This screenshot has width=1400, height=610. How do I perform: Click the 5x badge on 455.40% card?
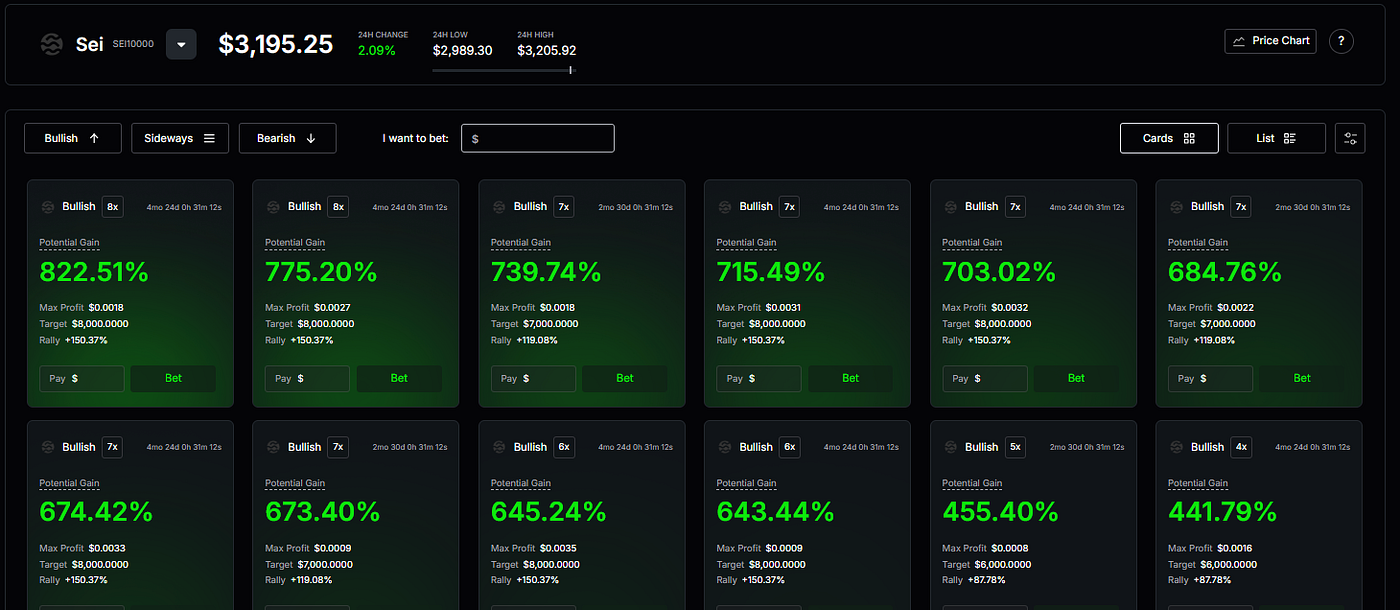tap(1016, 447)
